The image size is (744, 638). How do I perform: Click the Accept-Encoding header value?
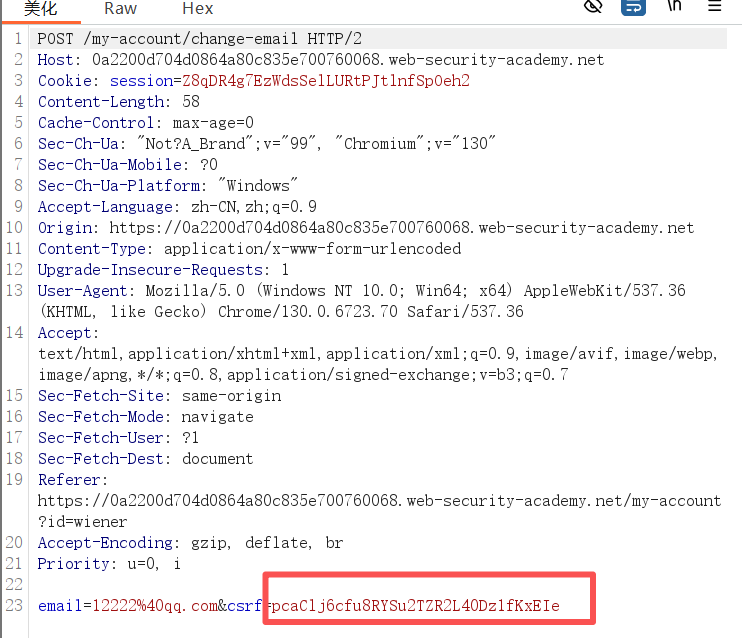pos(266,543)
